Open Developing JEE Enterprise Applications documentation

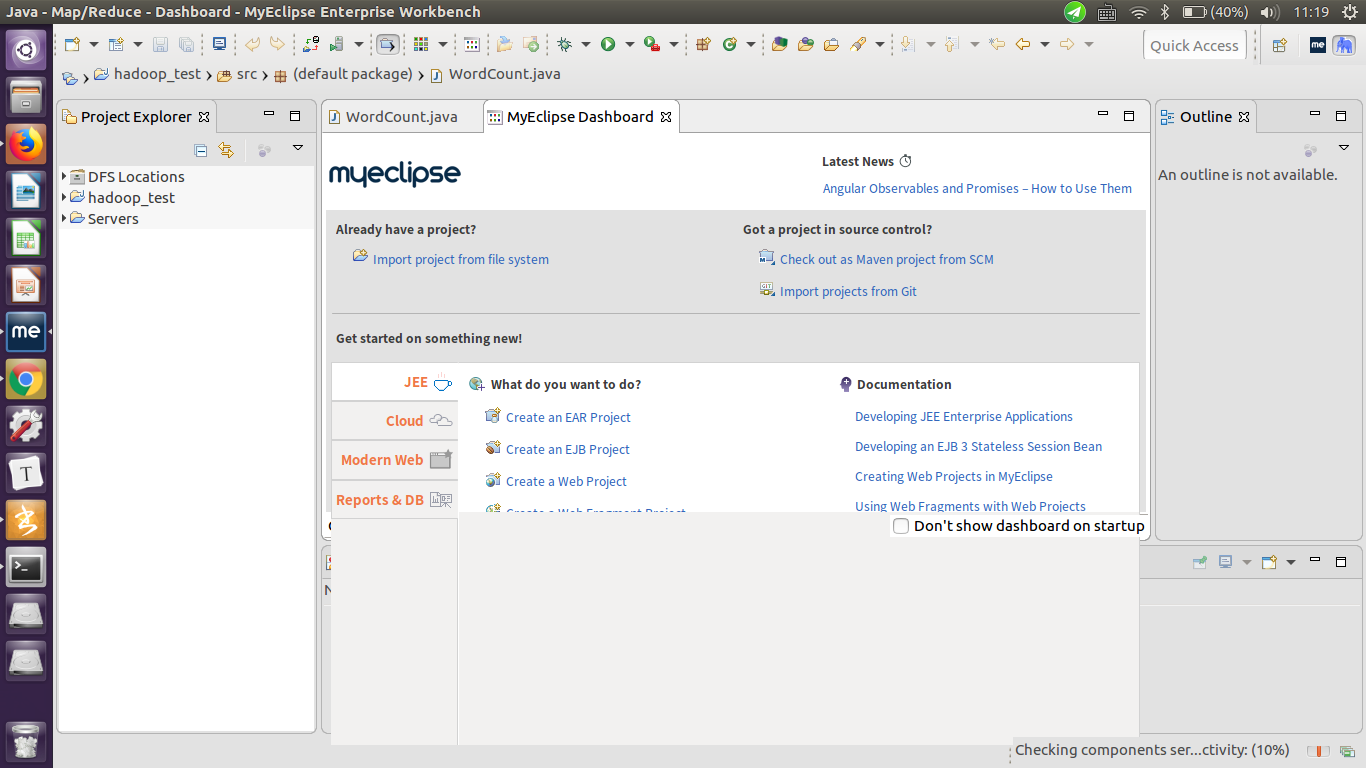click(x=964, y=416)
